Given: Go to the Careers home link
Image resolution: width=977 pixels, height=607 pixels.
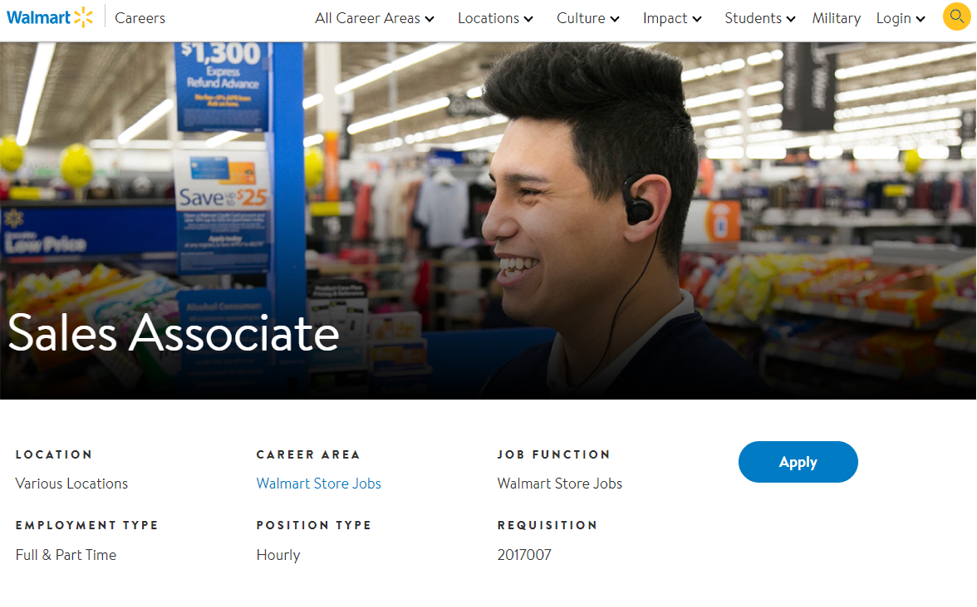Looking at the screenshot, I should [x=140, y=18].
